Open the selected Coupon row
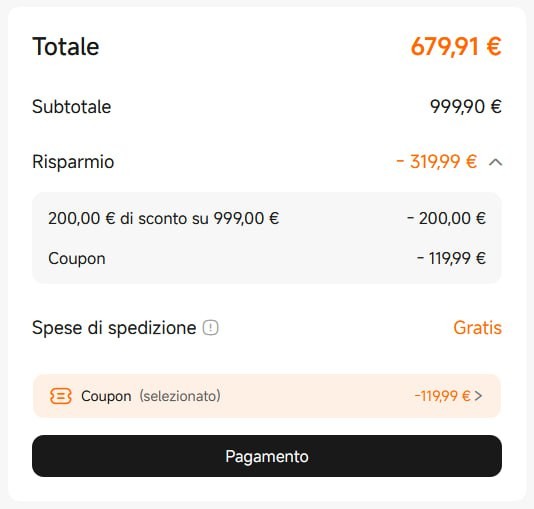The image size is (534, 509). point(267,396)
